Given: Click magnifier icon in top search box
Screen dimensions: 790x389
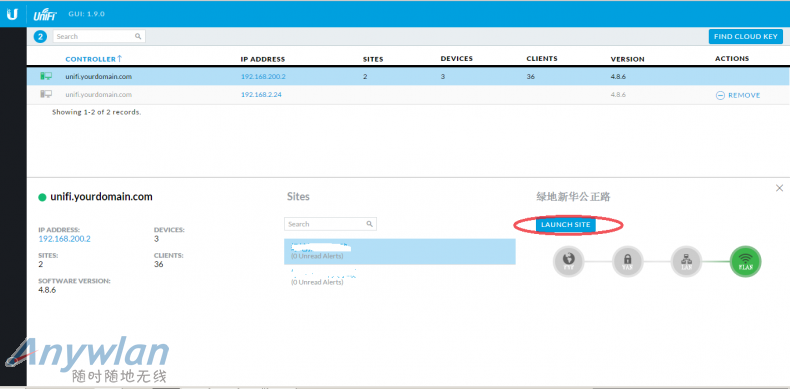Looking at the screenshot, I should (x=138, y=36).
